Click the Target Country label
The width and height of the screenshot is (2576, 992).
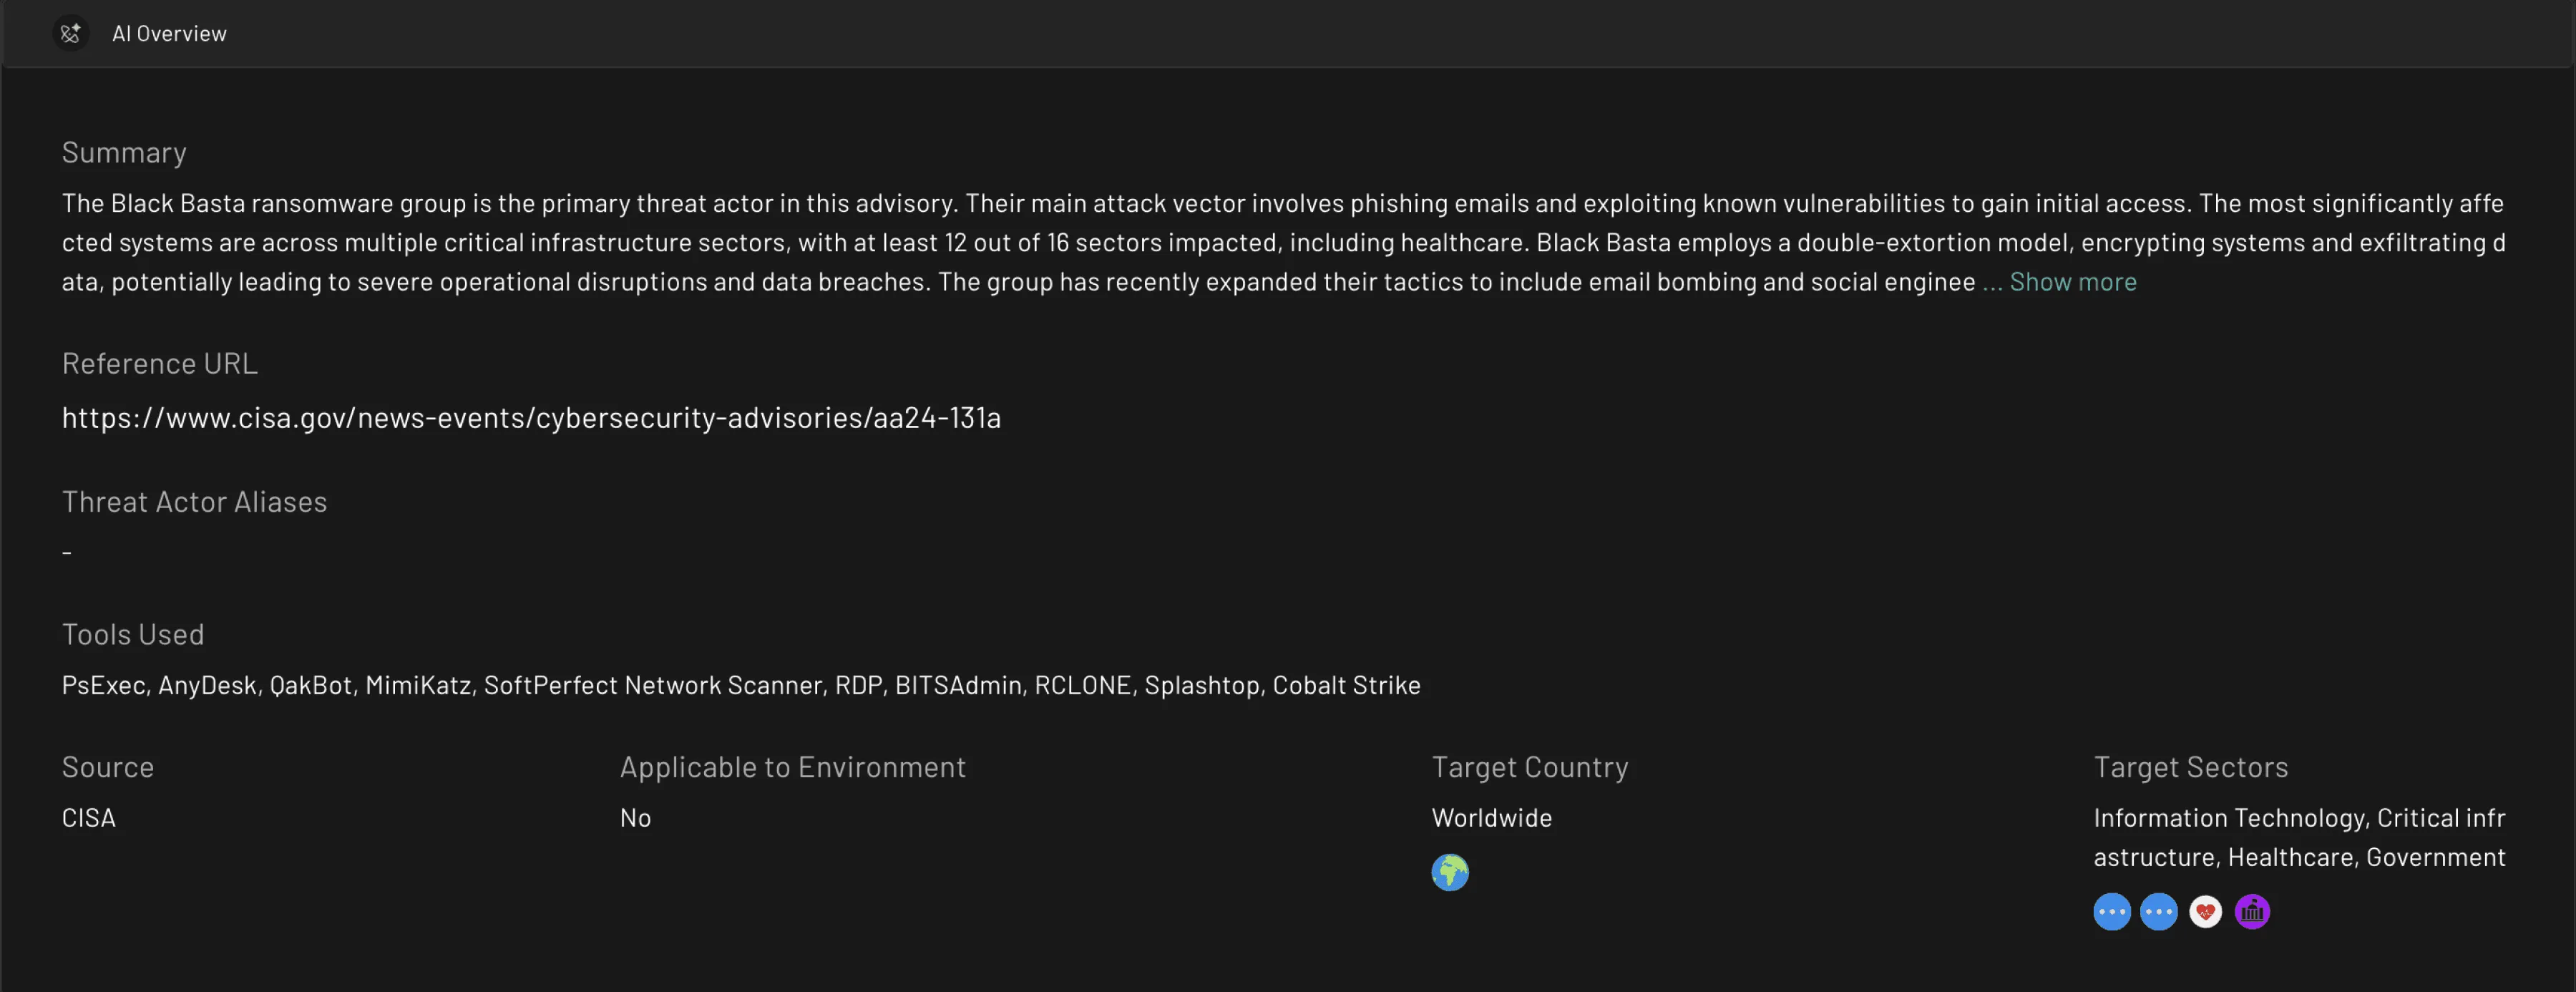tap(1530, 767)
